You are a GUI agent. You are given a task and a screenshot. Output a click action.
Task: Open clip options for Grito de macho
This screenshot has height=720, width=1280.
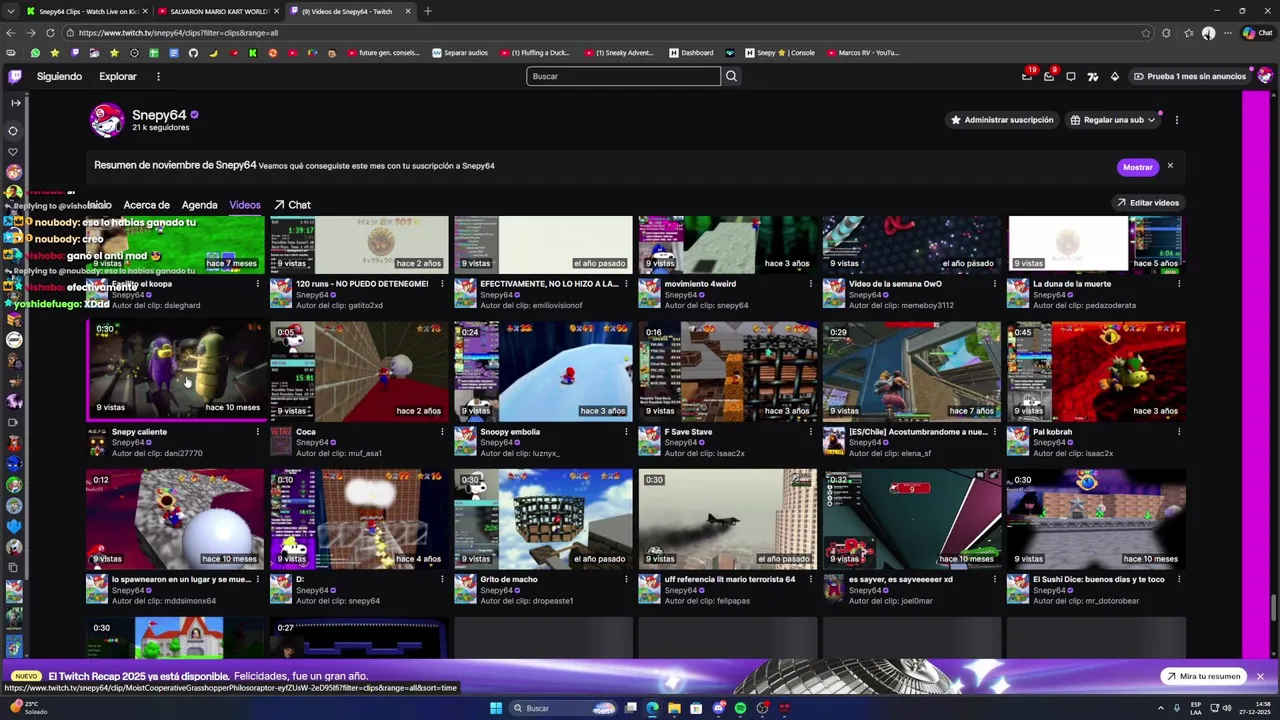pyautogui.click(x=626, y=579)
